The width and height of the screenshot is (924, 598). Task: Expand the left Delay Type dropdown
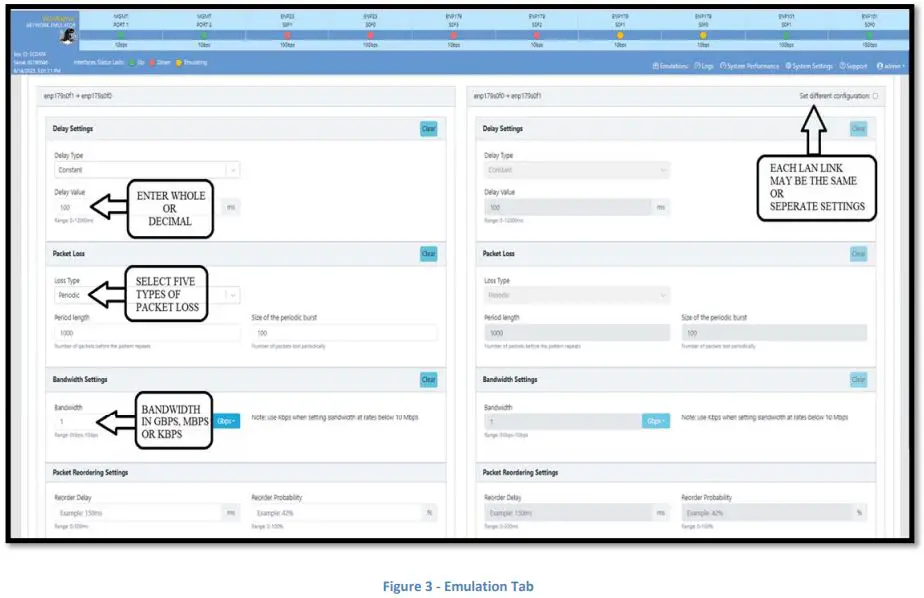tap(235, 170)
